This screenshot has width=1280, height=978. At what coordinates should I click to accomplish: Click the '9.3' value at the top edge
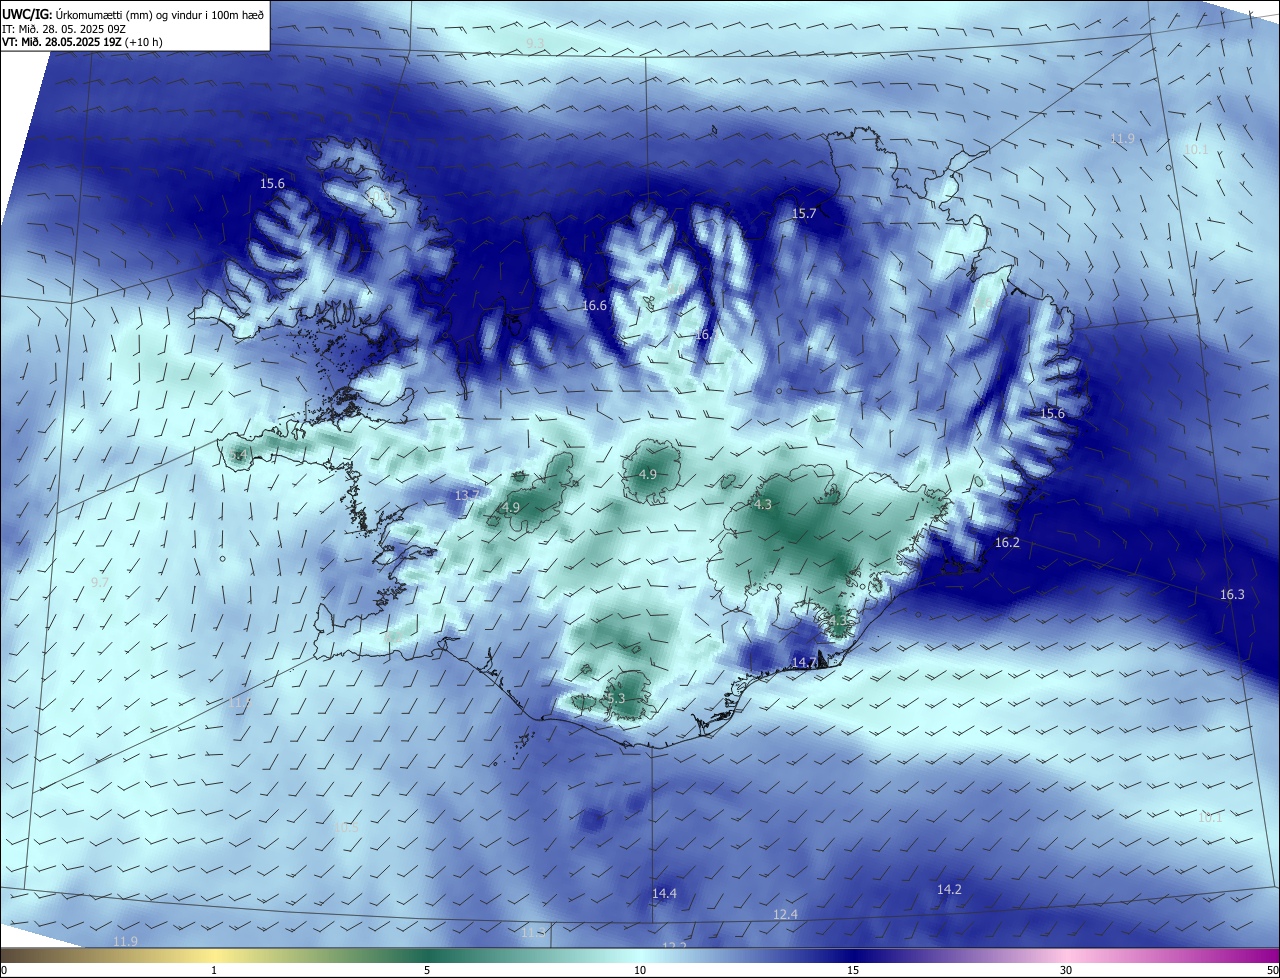[x=535, y=43]
